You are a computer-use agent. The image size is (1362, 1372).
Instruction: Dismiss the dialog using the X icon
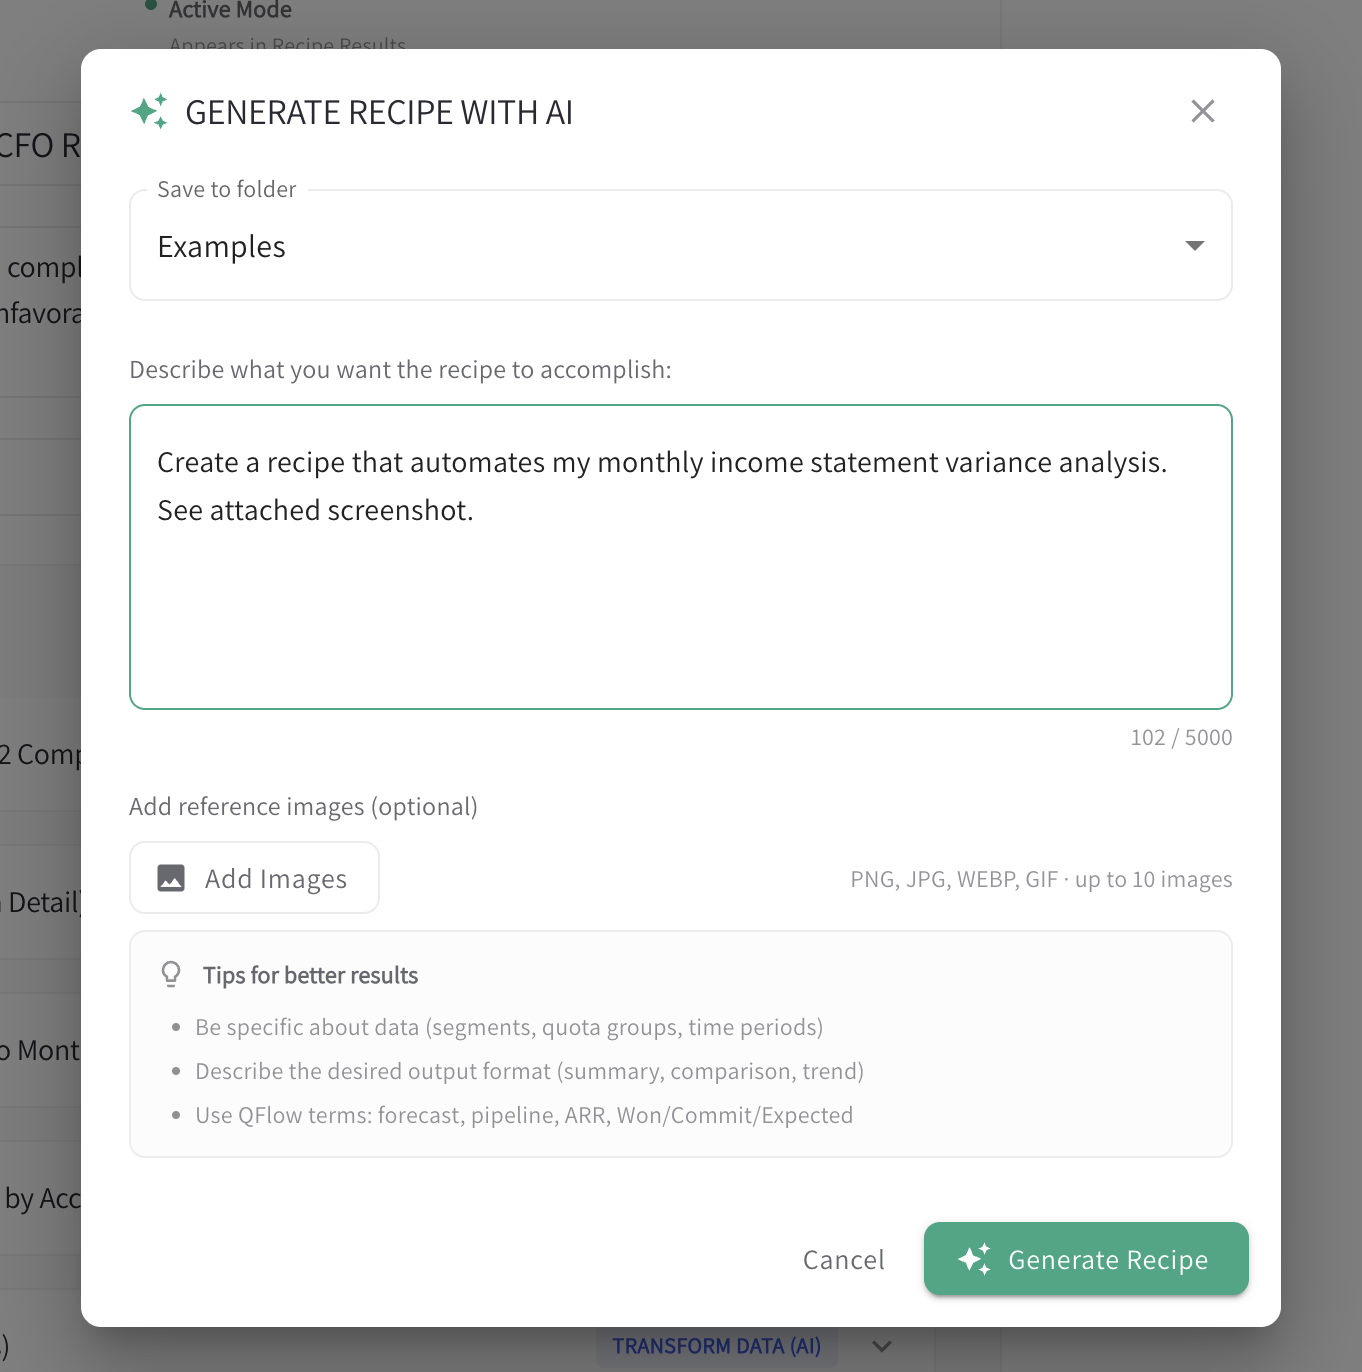click(x=1202, y=111)
